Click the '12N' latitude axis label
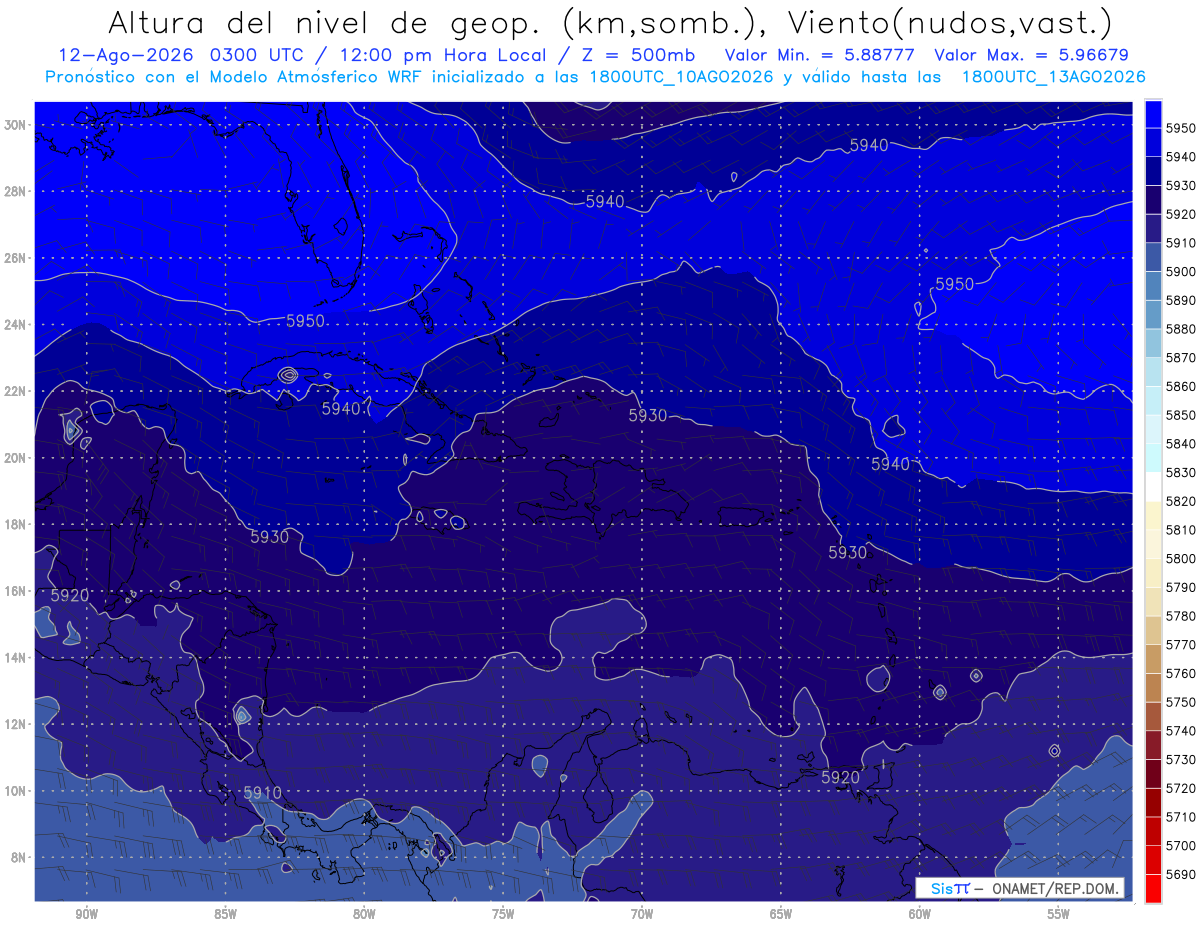Screen dimensions: 1200x927 pyautogui.click(x=16, y=724)
